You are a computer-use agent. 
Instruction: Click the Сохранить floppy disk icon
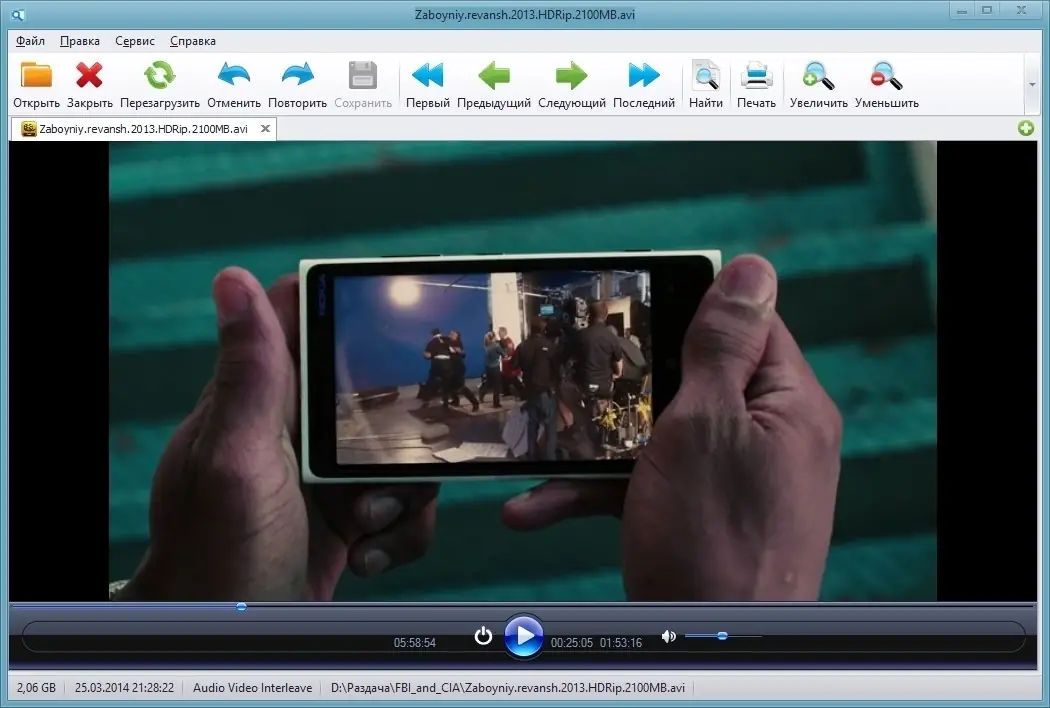363,75
